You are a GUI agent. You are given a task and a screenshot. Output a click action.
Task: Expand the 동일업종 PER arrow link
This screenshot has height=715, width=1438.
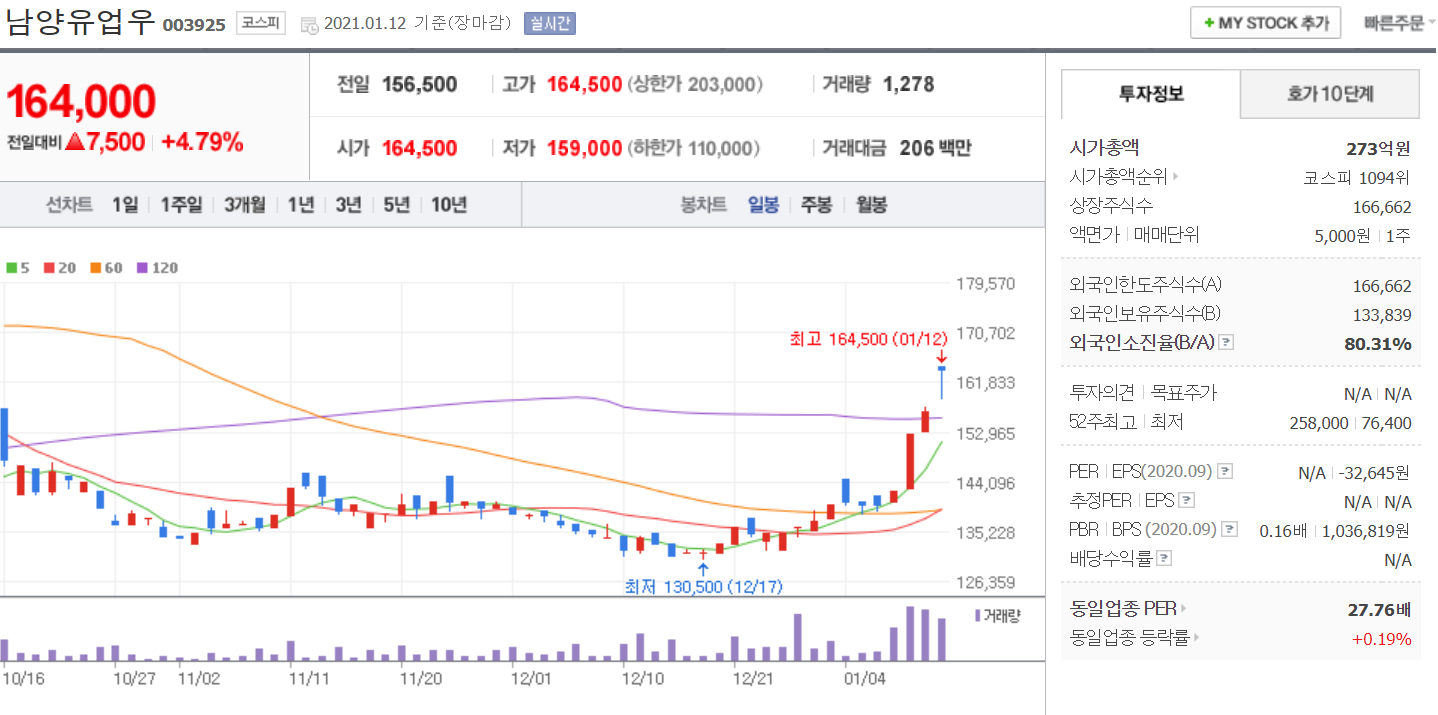(1184, 608)
